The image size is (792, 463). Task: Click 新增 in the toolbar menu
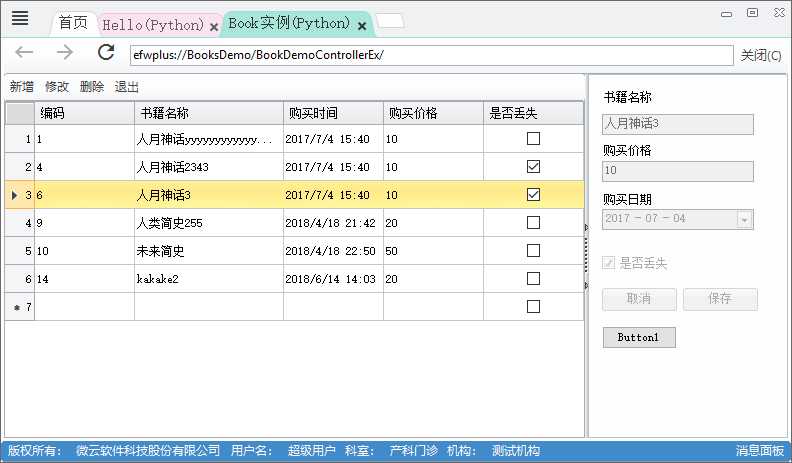point(22,87)
